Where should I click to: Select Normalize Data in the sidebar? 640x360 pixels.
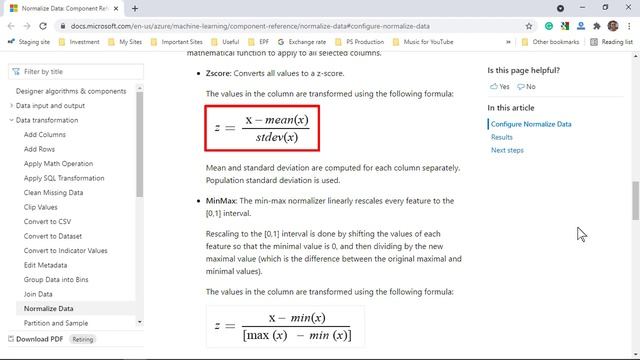tap(49, 309)
